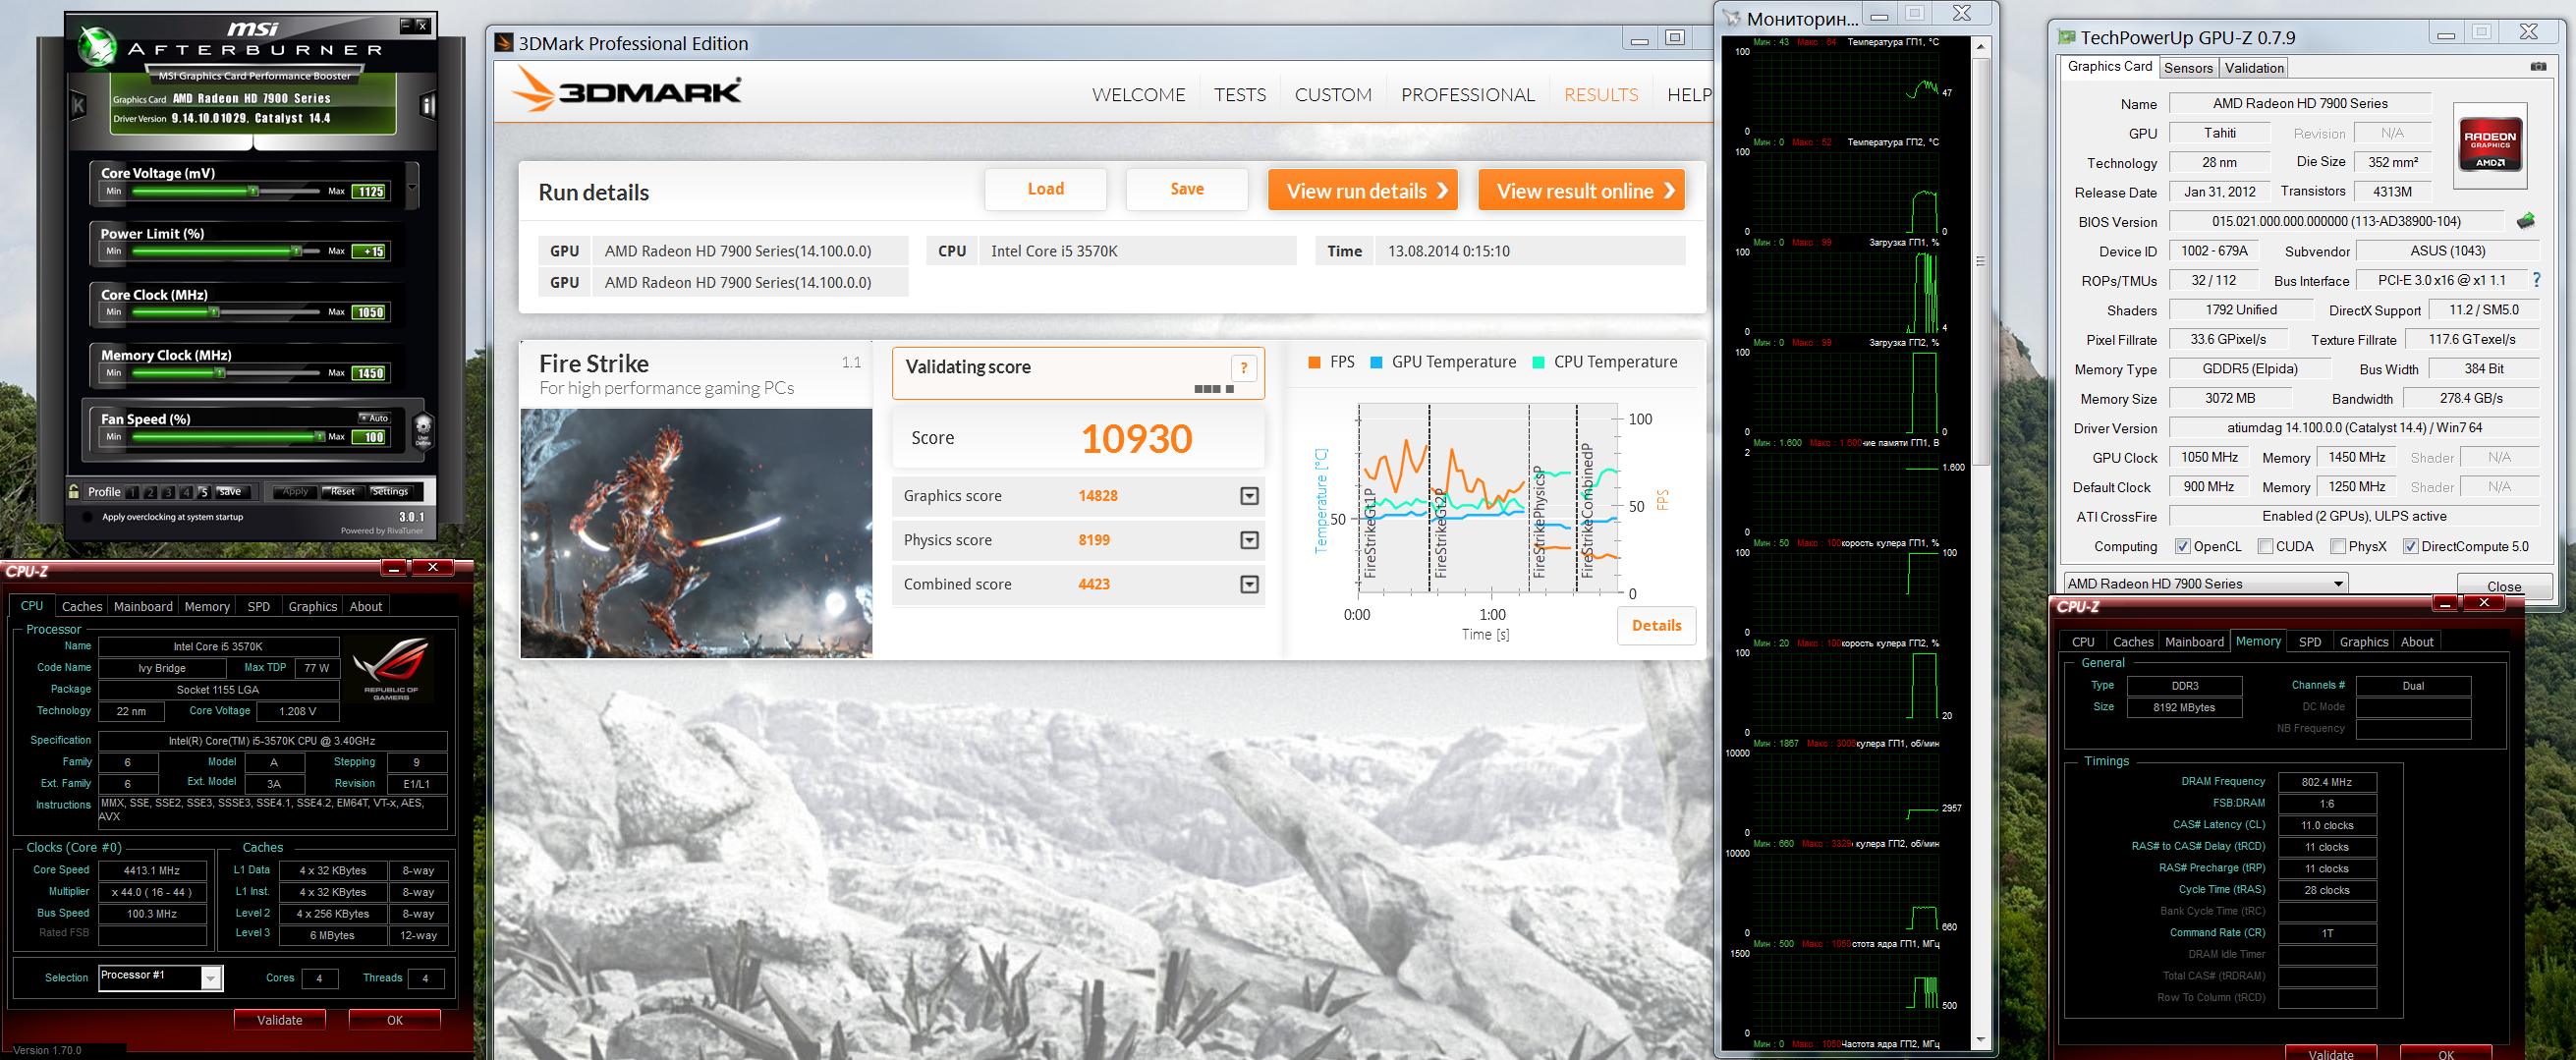The width and height of the screenshot is (2576, 1060).
Task: Expand the Physics score details
Action: [1249, 540]
